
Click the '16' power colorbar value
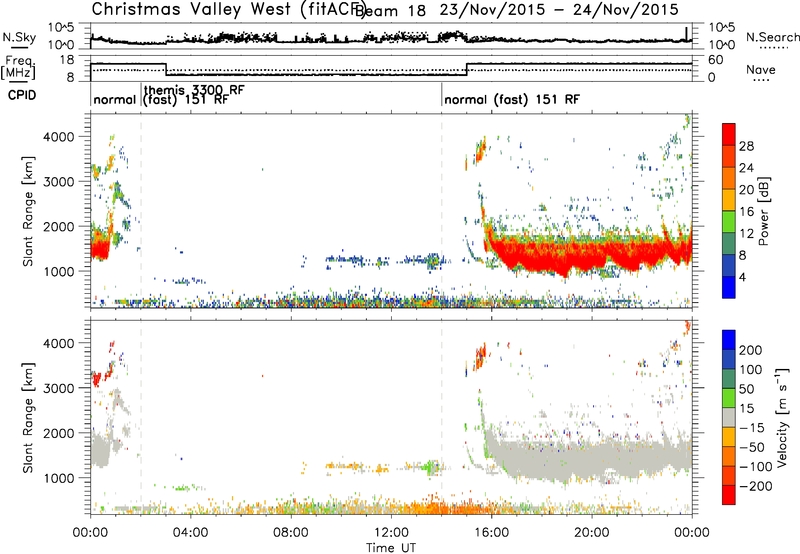pos(746,212)
